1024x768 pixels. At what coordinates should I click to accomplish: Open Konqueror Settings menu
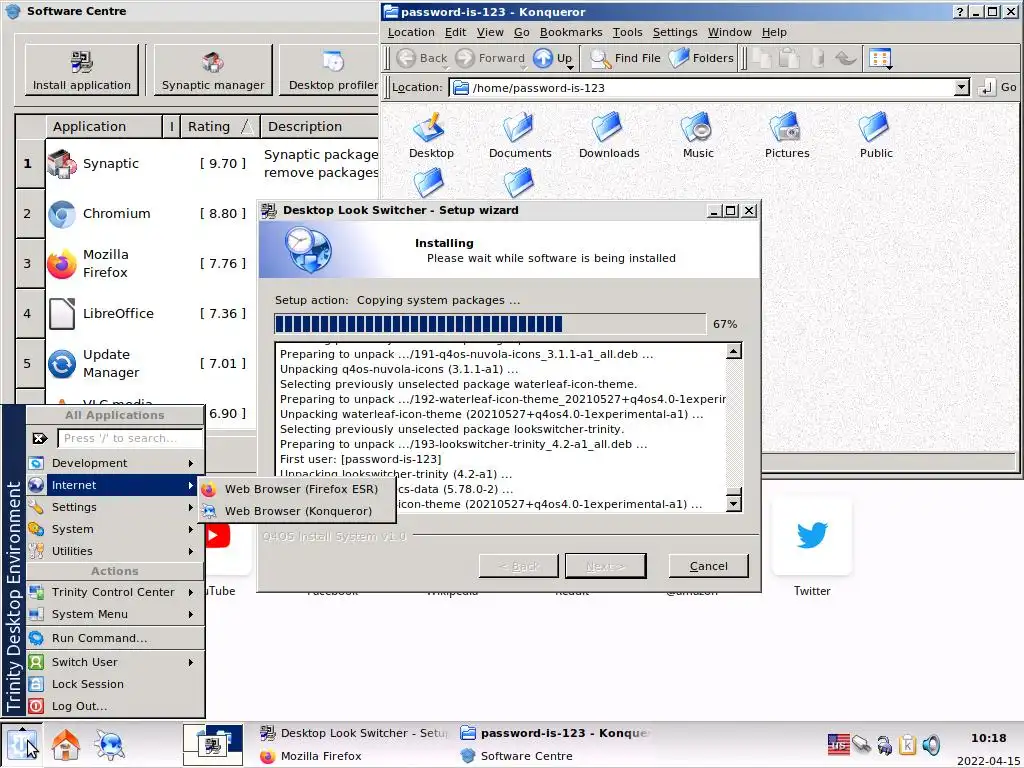[x=675, y=32]
